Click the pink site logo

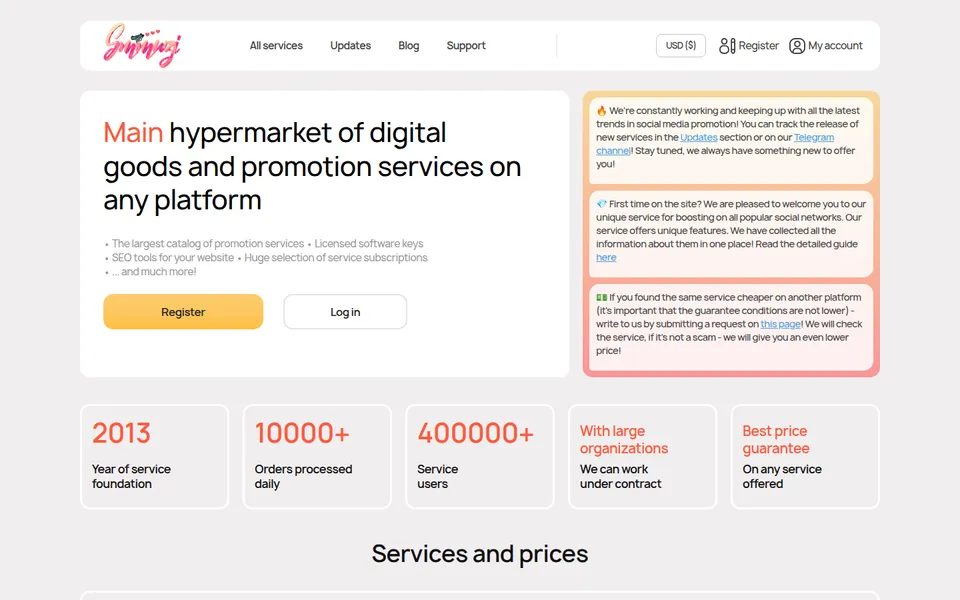click(142, 45)
